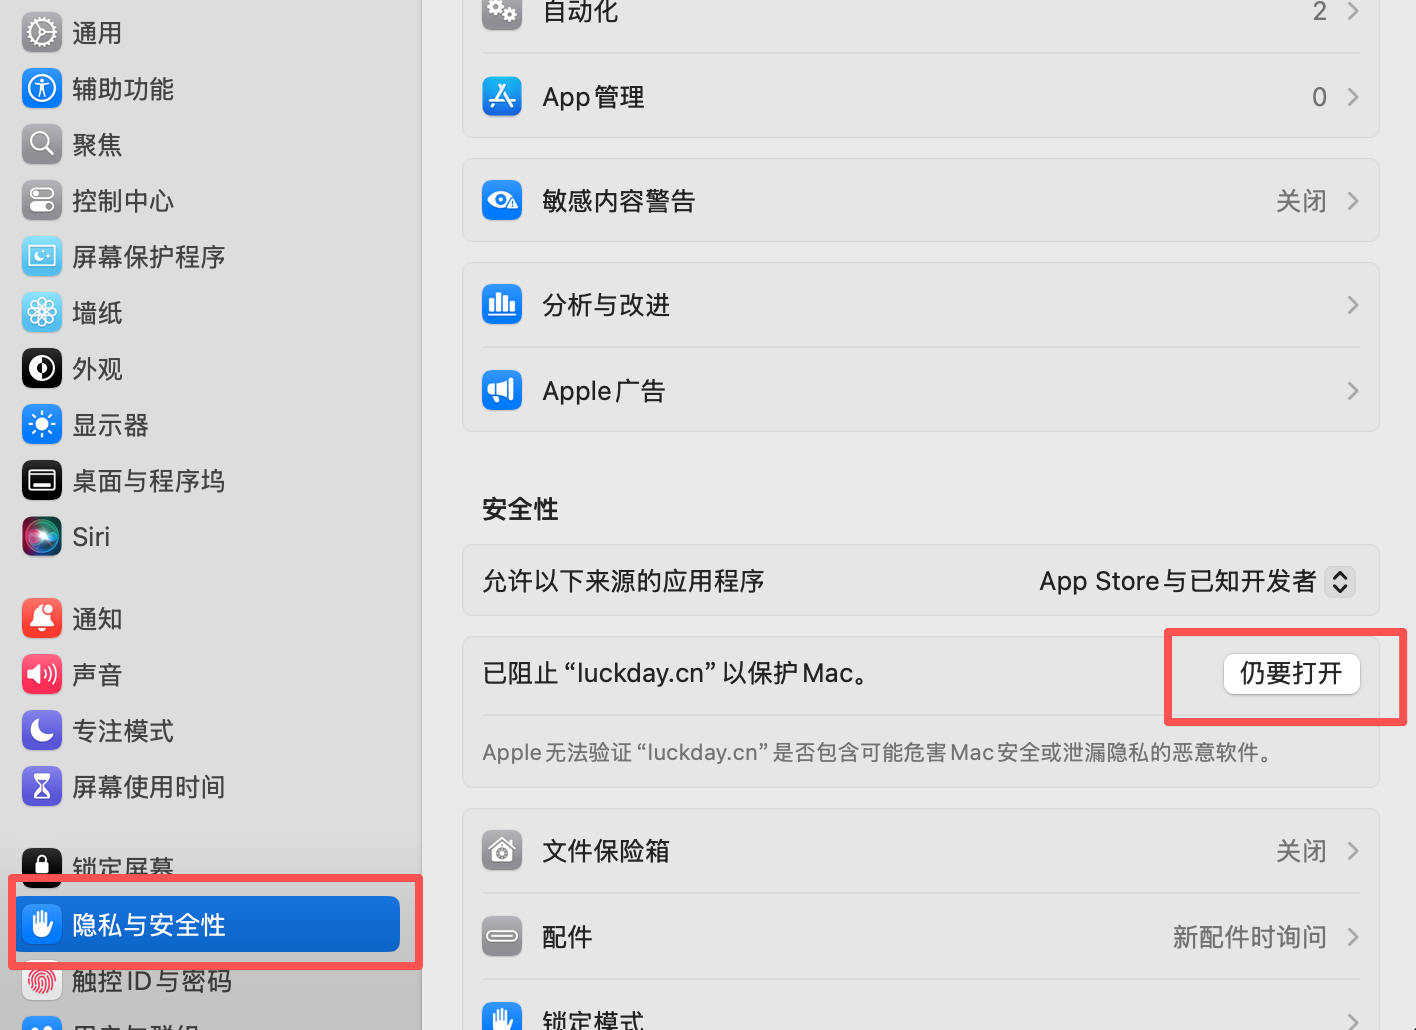Open the 屏幕使用时间 hourglass icon
Screen dimensions: 1416x1030
click(42, 787)
